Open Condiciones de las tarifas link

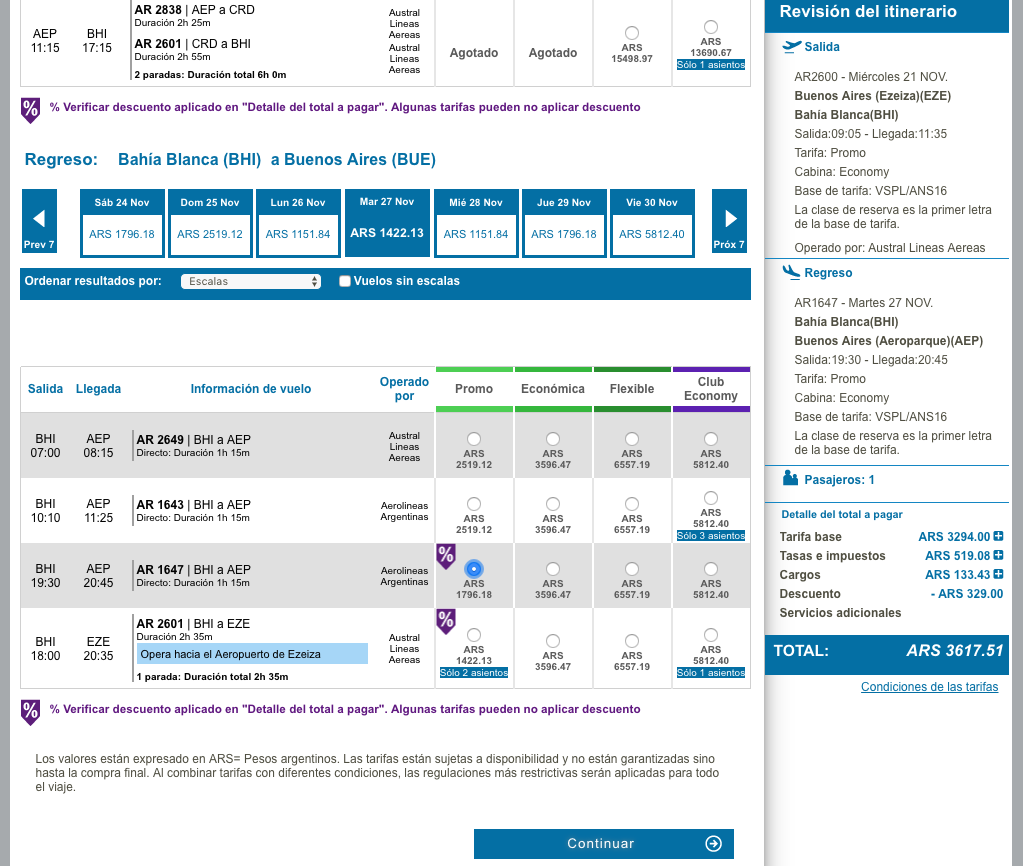(x=929, y=687)
